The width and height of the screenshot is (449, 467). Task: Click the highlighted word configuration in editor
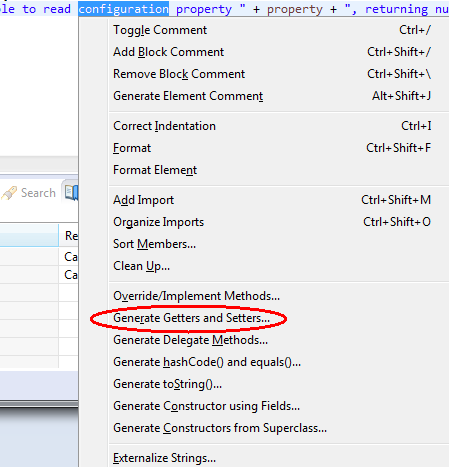pos(124,9)
